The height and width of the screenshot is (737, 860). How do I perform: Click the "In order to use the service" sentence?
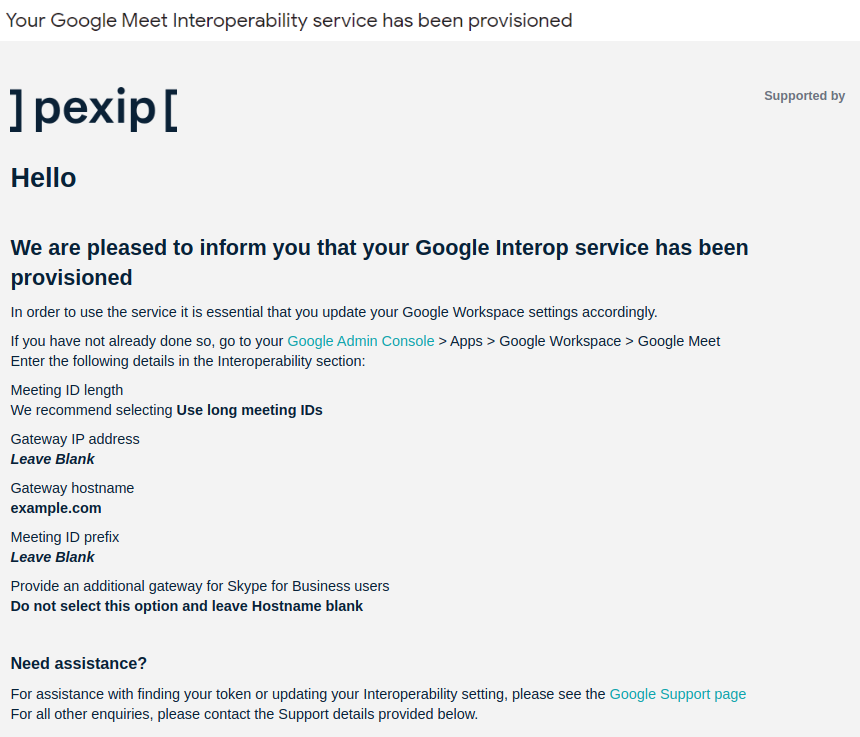pyautogui.click(x=334, y=312)
